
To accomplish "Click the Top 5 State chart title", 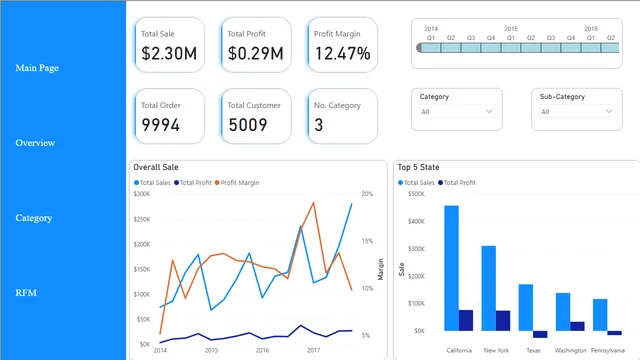I will click(x=418, y=167).
